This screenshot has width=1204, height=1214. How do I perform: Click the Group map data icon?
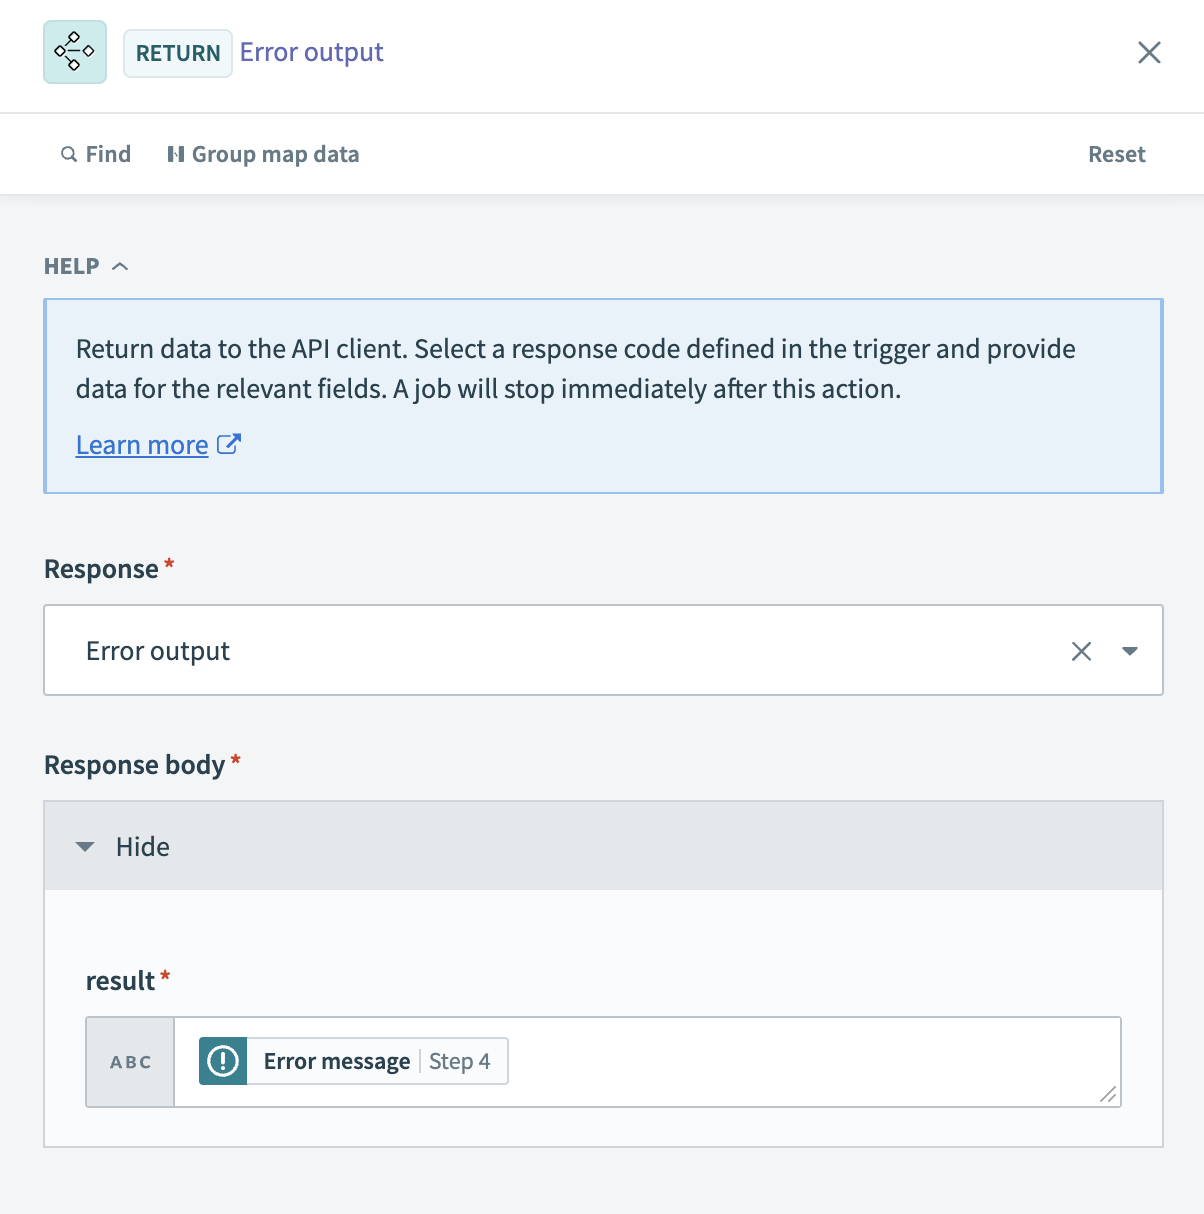(x=176, y=154)
